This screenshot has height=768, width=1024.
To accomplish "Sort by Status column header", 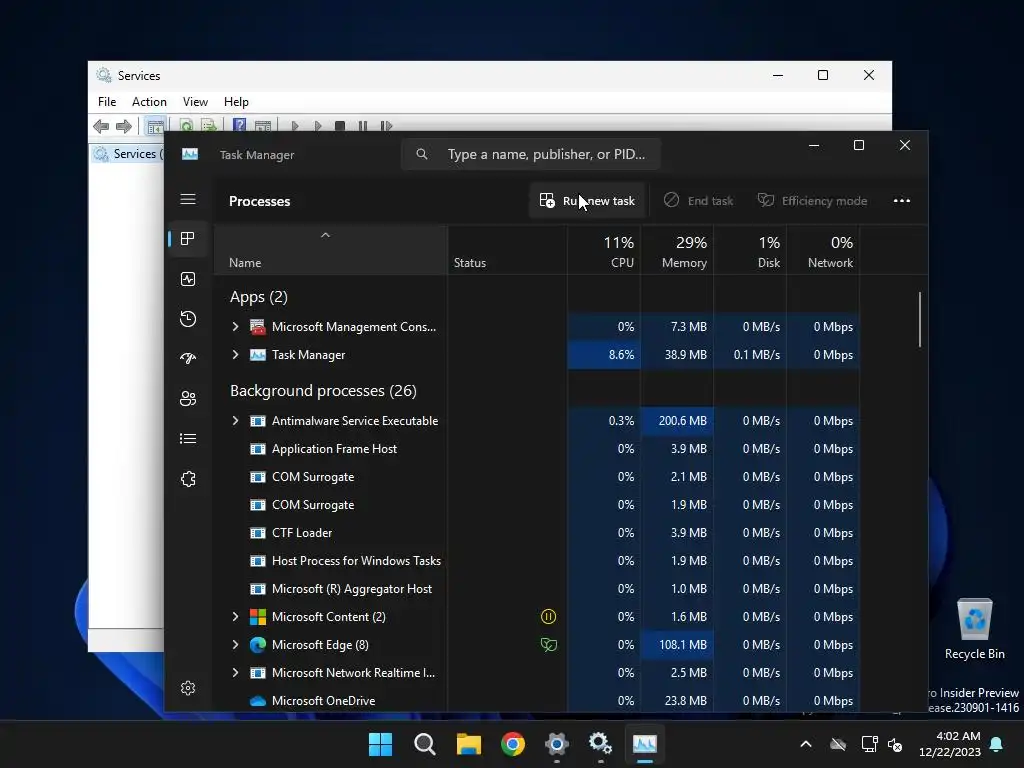I will point(507,251).
